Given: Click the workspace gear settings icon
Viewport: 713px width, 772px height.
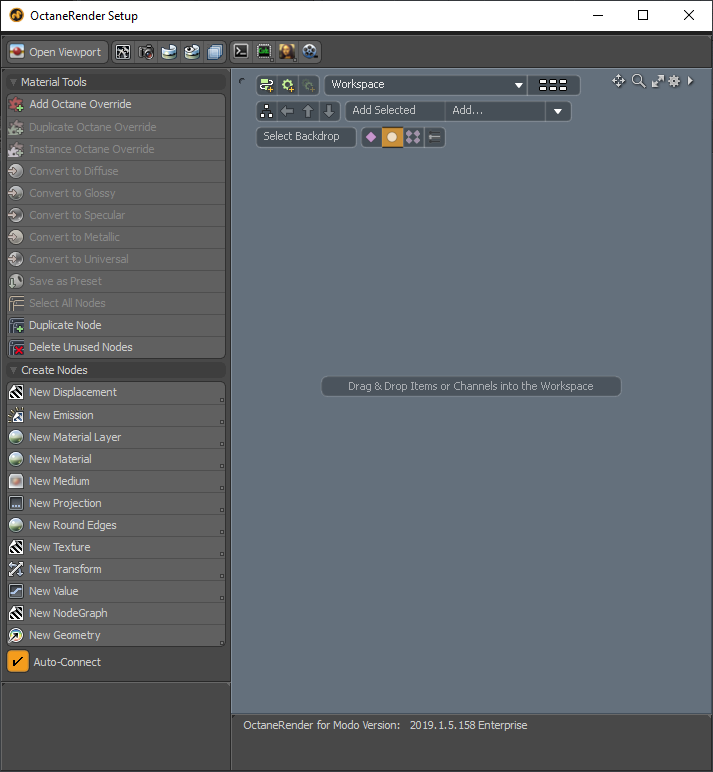Looking at the screenshot, I should tap(674, 81).
